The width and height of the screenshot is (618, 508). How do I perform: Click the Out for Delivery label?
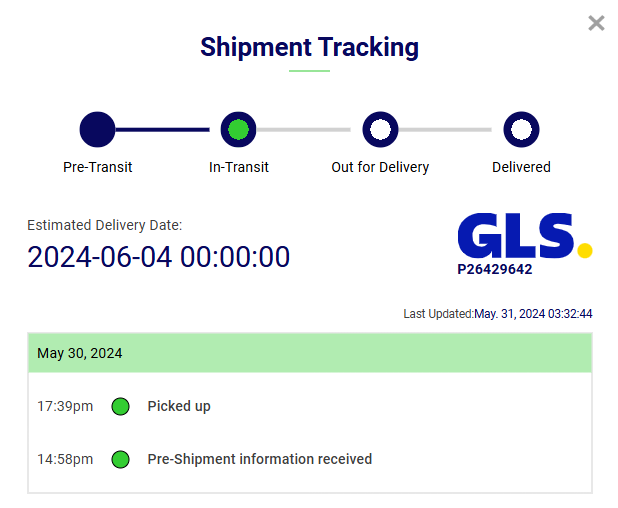pos(380,167)
